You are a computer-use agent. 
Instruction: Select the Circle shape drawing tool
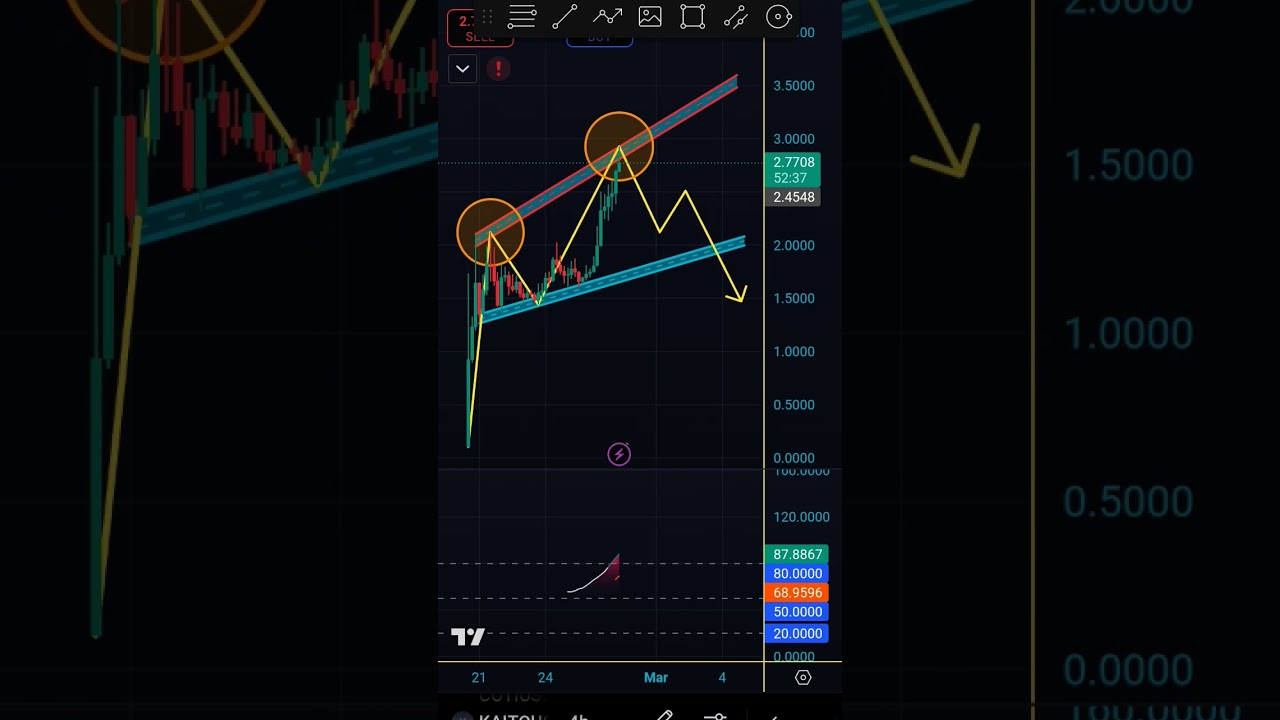point(779,16)
